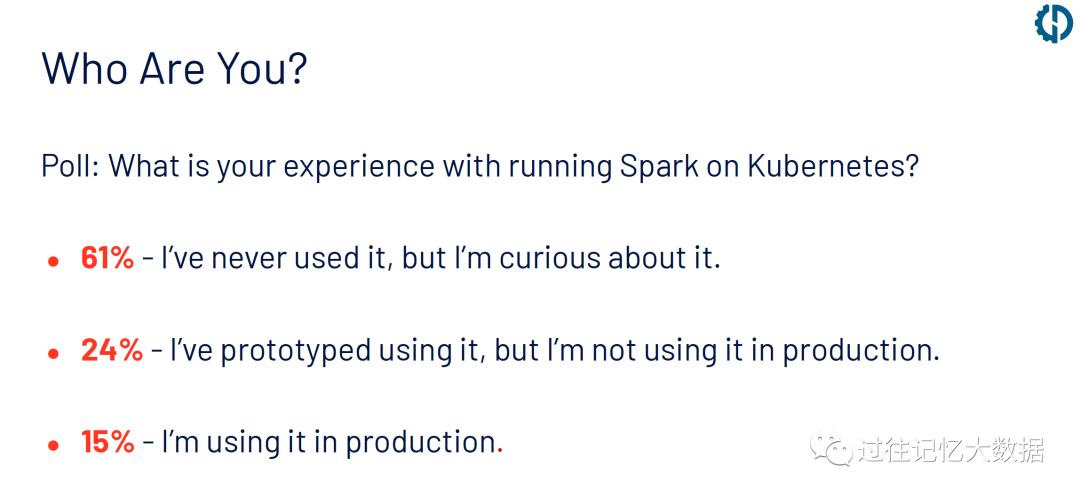Click the red bullet before 15%
This screenshot has height=498, width=1080.
click(53, 445)
